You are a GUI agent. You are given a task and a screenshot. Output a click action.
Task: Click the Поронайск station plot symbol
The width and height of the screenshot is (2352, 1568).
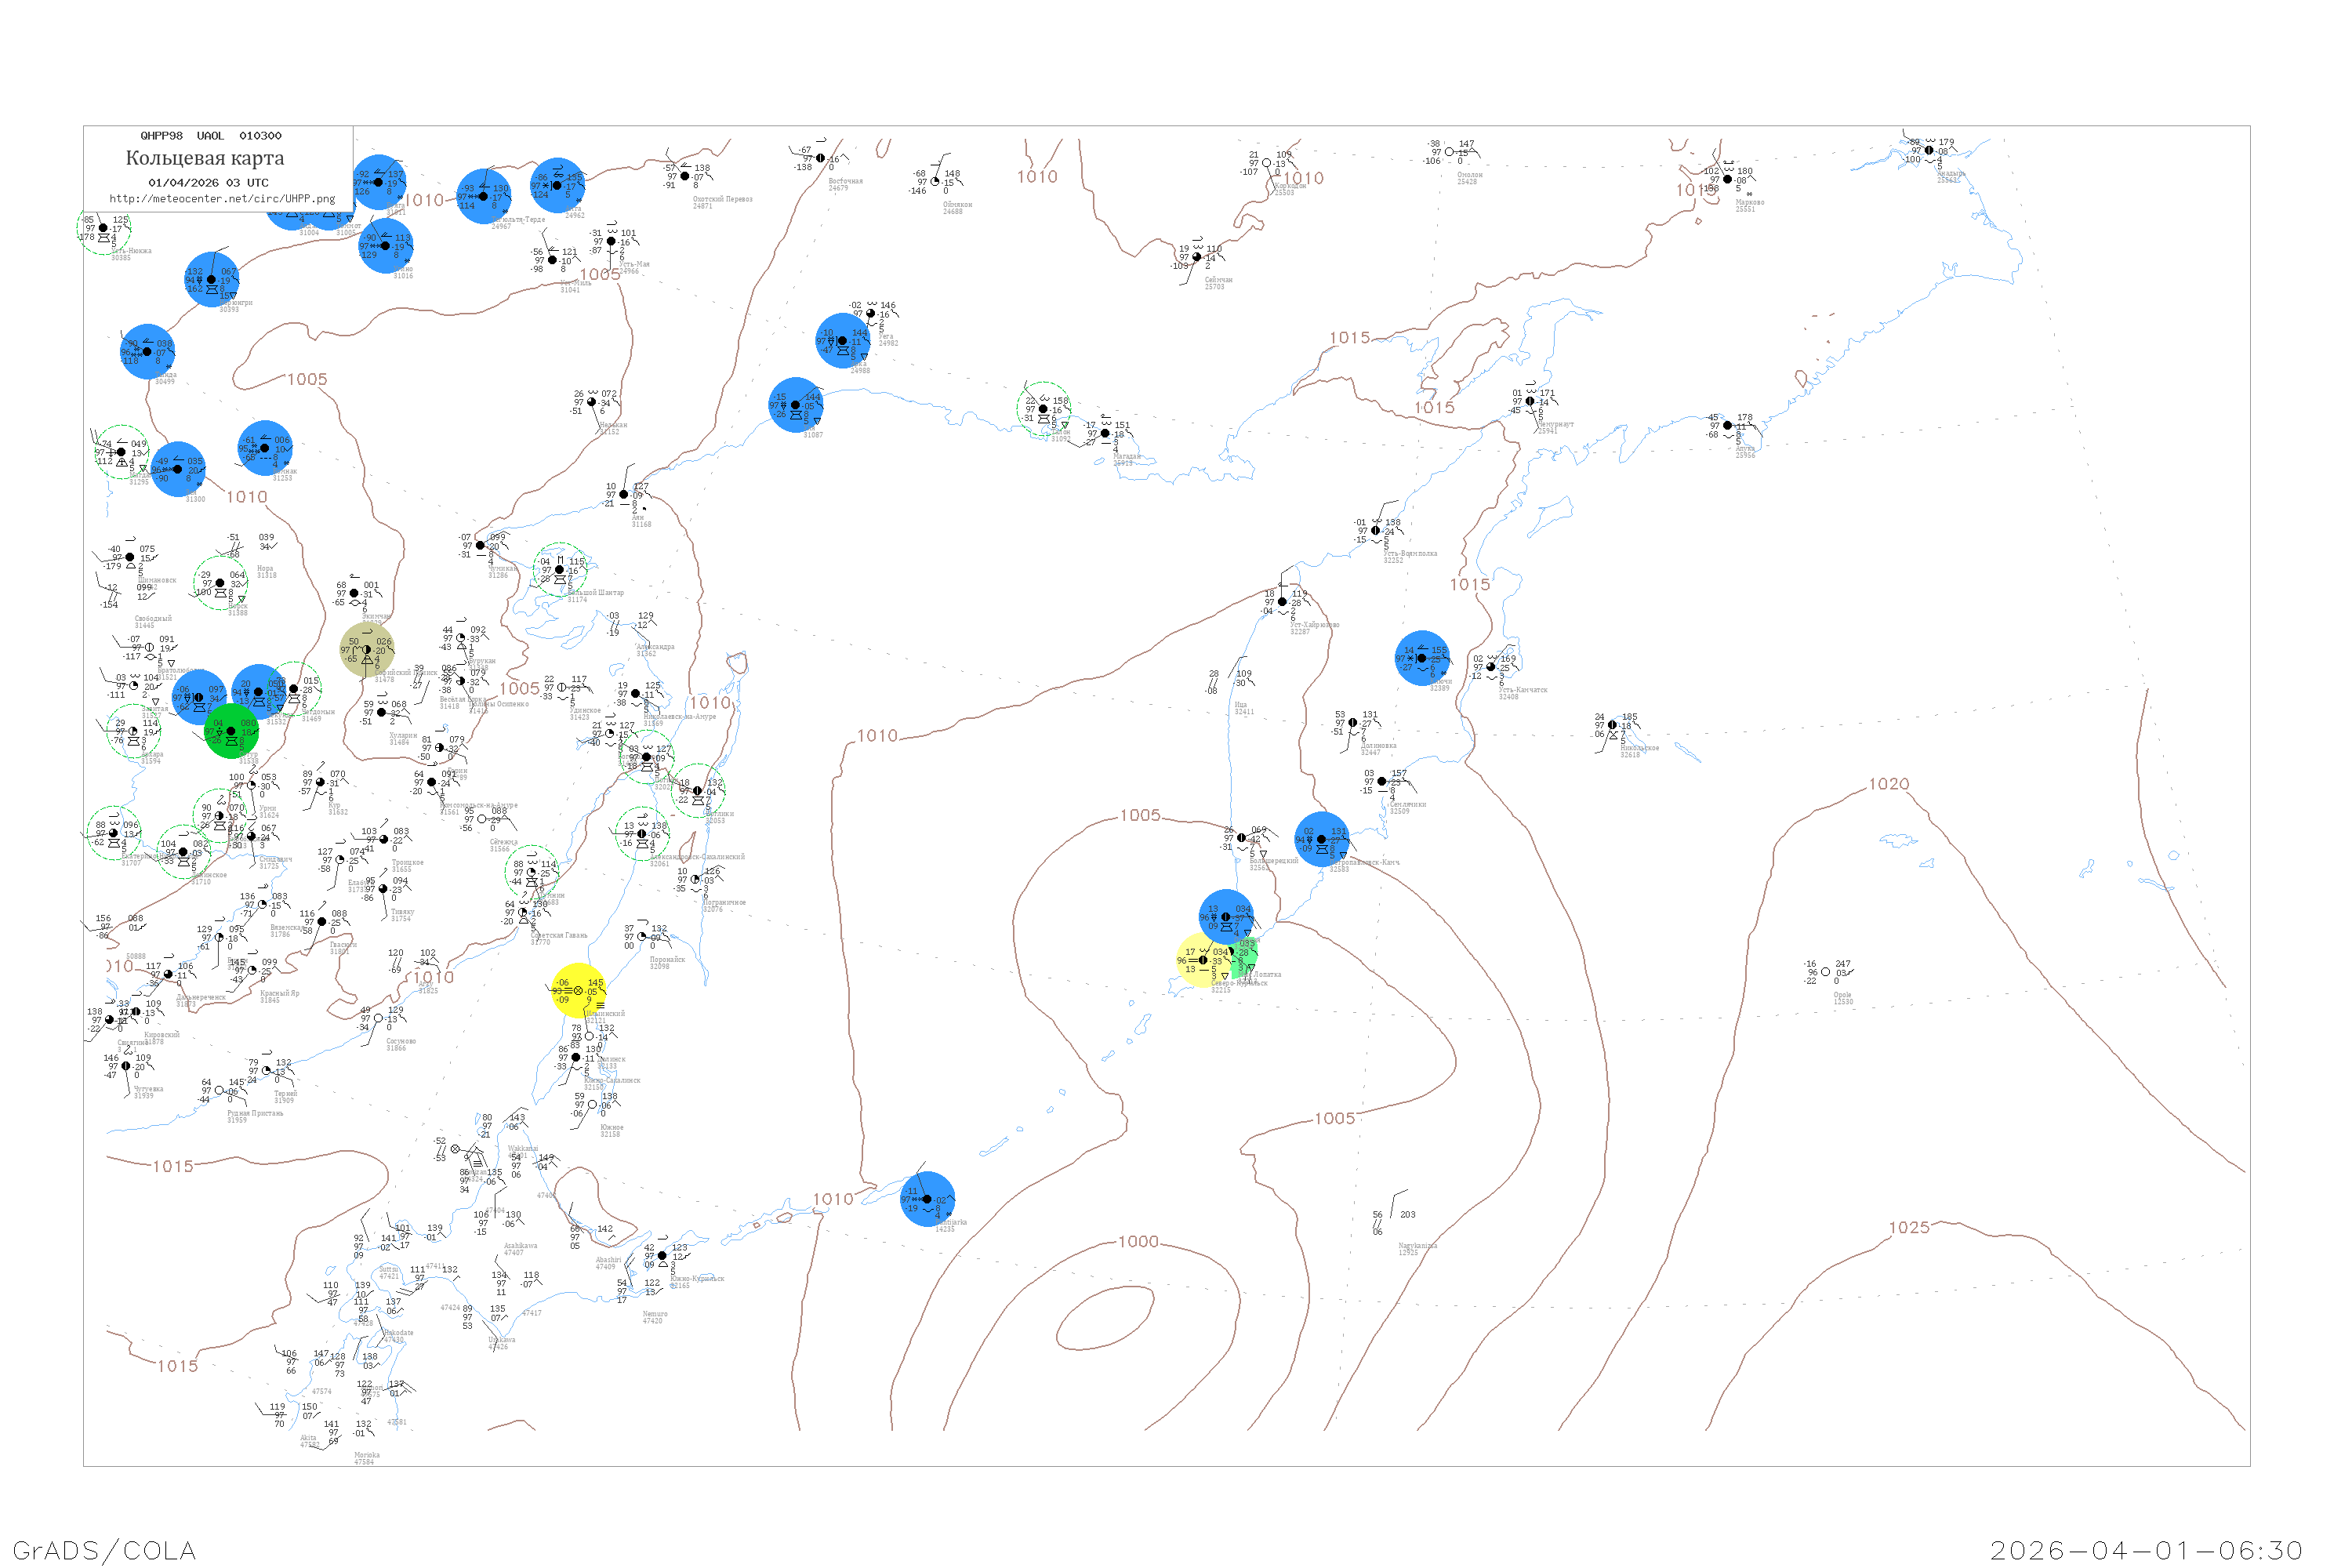[x=641, y=937]
